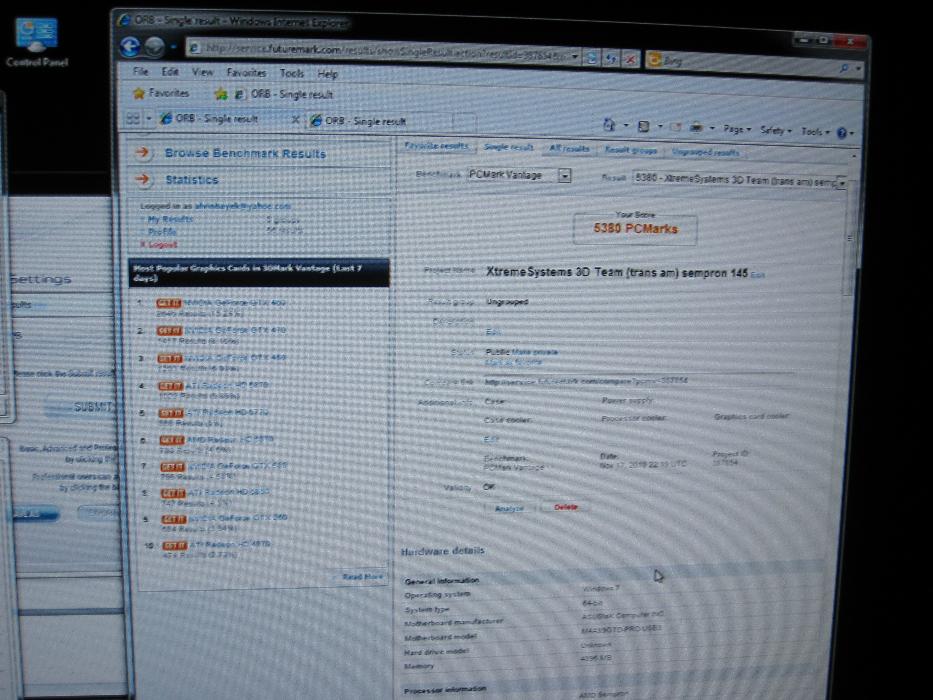Click the blue Help question mark icon
This screenshot has width=933, height=700.
pyautogui.click(x=841, y=133)
